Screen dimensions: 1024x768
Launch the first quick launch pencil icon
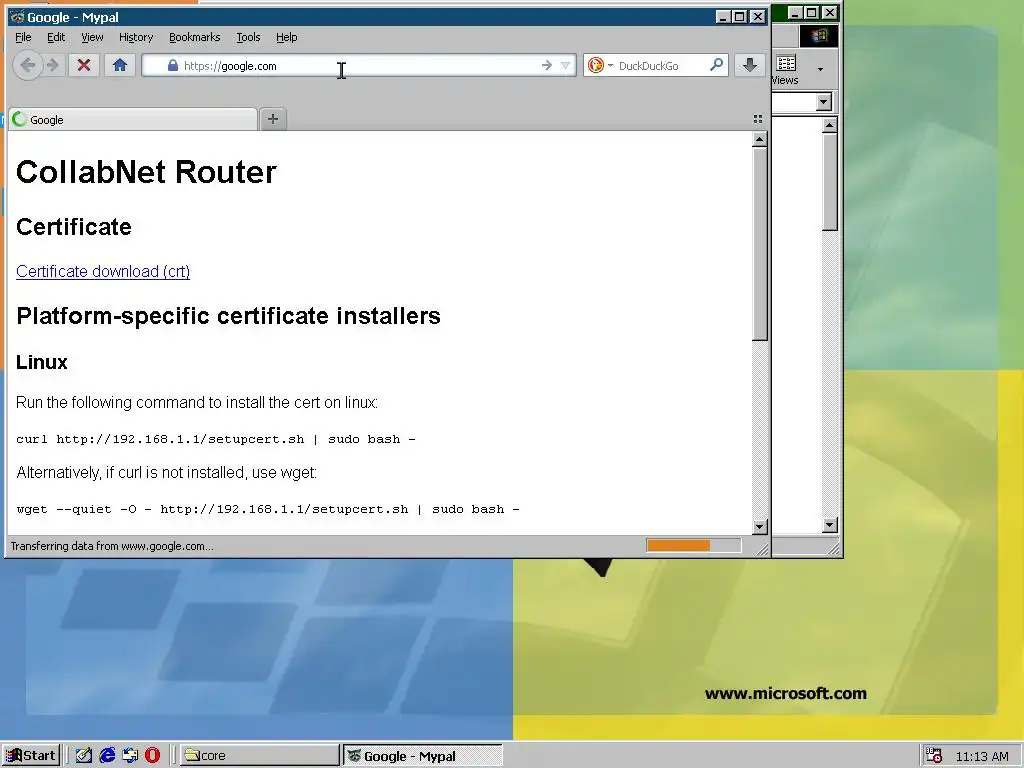pyautogui.click(x=84, y=756)
